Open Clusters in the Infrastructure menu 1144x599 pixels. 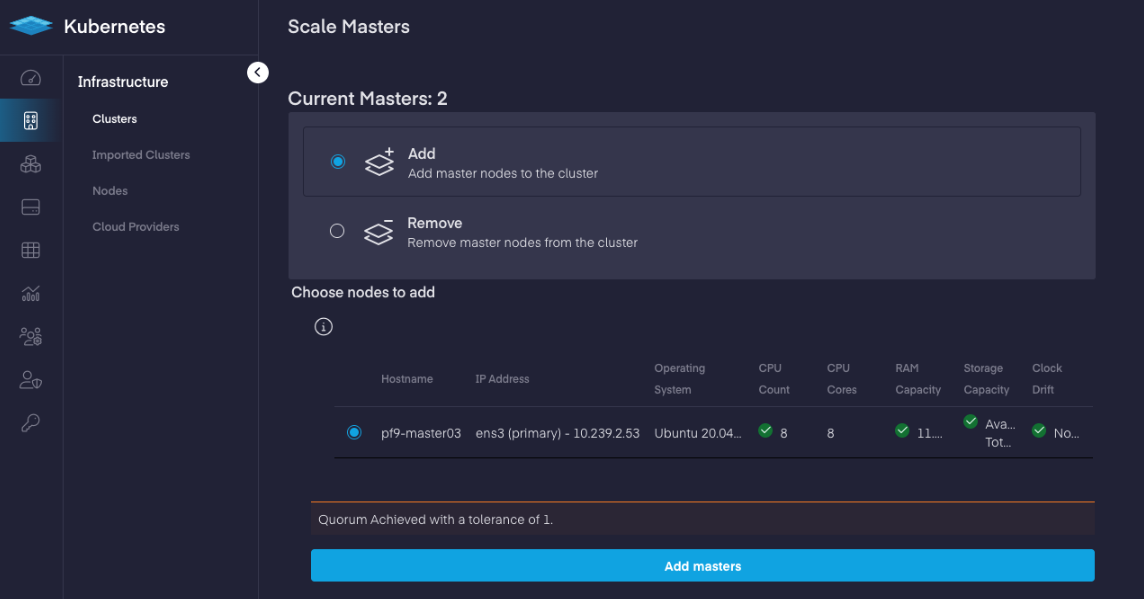115,119
